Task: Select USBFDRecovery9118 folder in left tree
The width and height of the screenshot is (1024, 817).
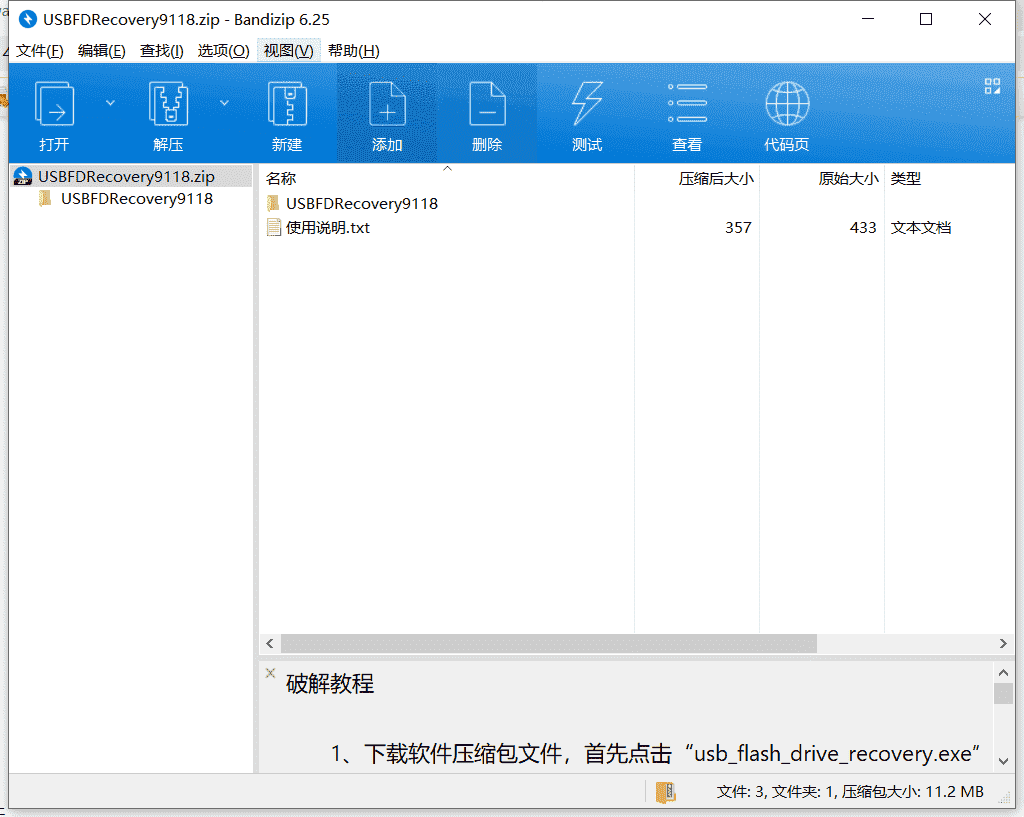Action: (x=136, y=199)
